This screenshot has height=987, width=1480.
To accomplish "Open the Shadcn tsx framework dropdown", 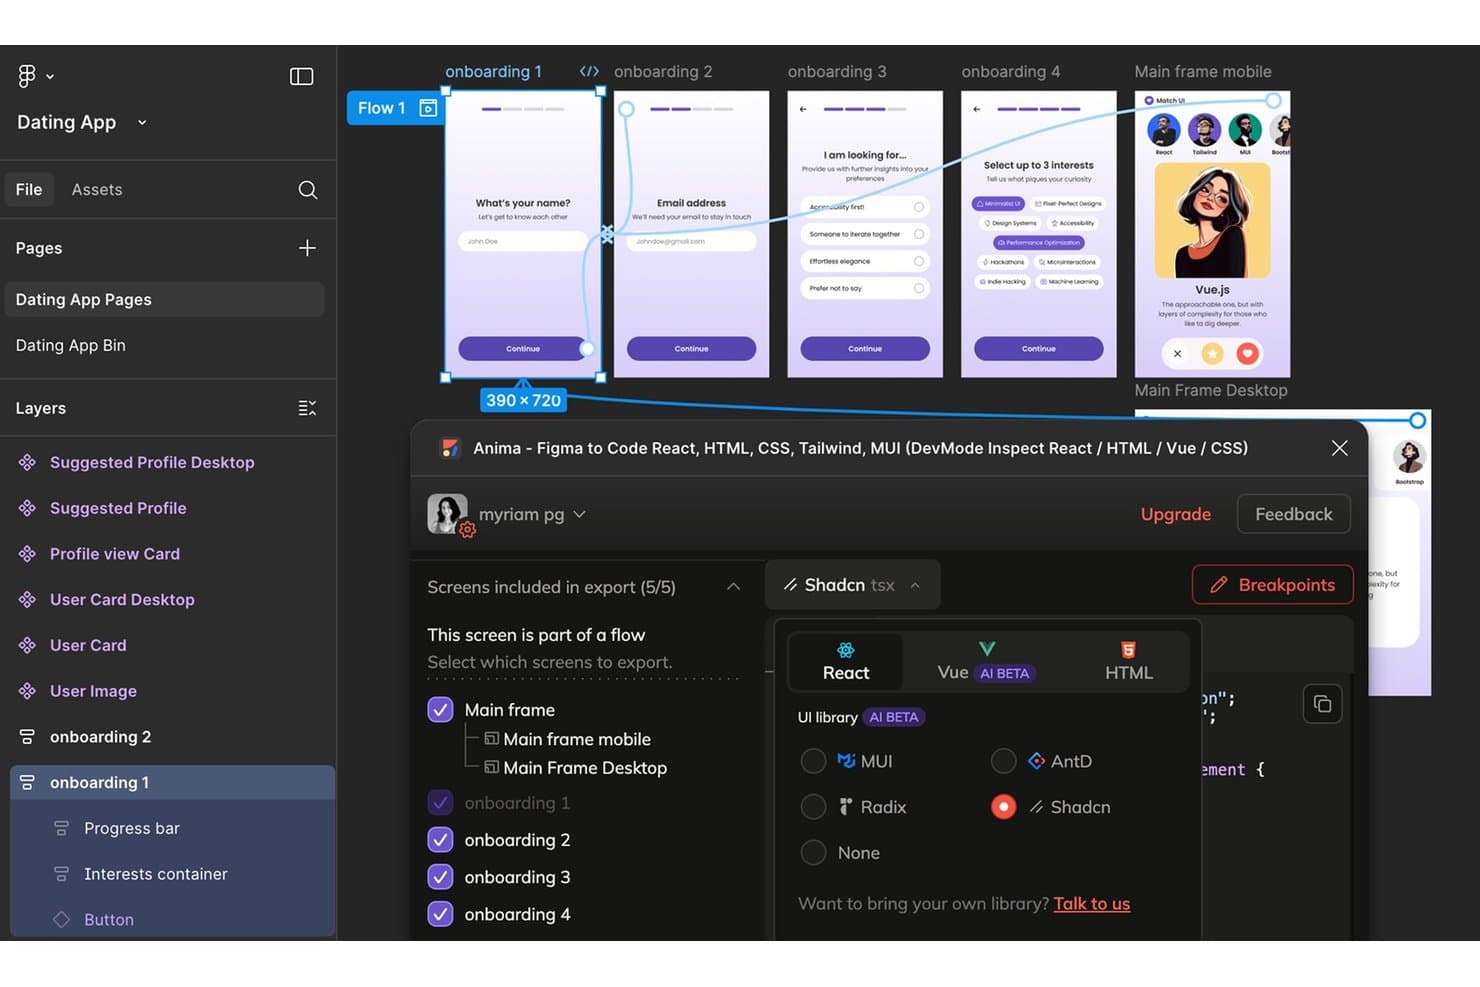I will coord(852,585).
